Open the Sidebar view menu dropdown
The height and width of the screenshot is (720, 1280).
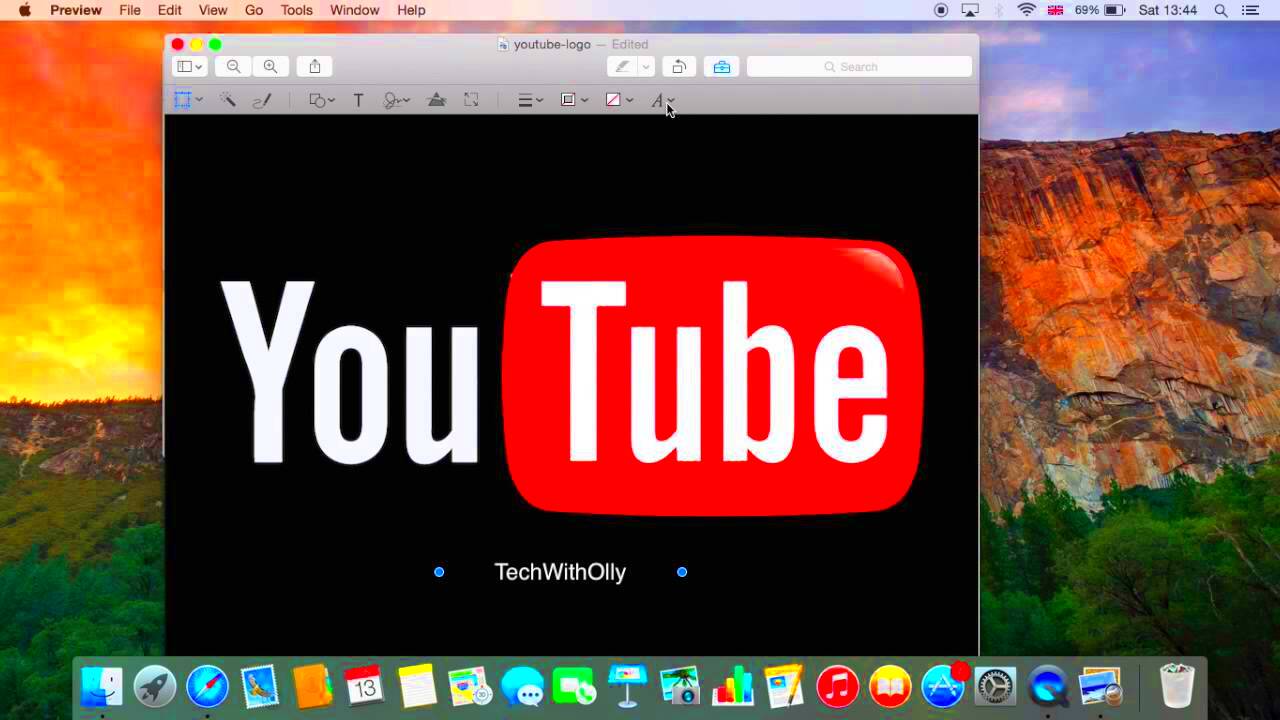coord(189,67)
